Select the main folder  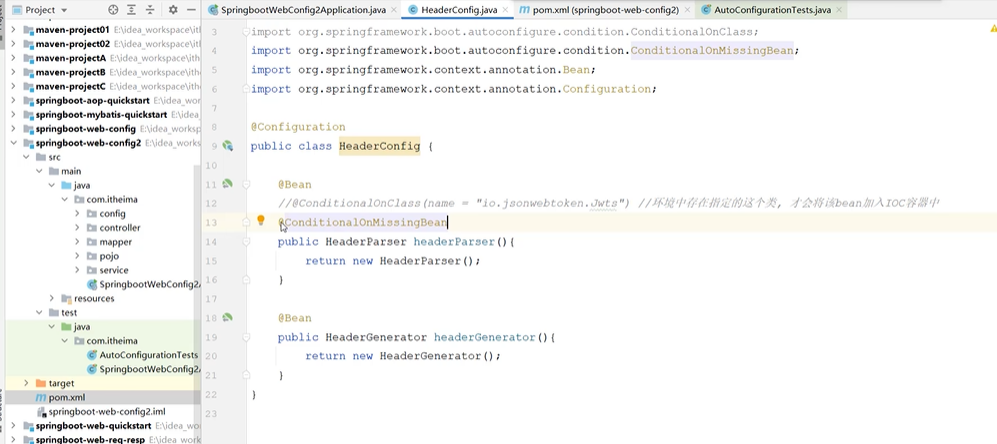[x=71, y=171]
